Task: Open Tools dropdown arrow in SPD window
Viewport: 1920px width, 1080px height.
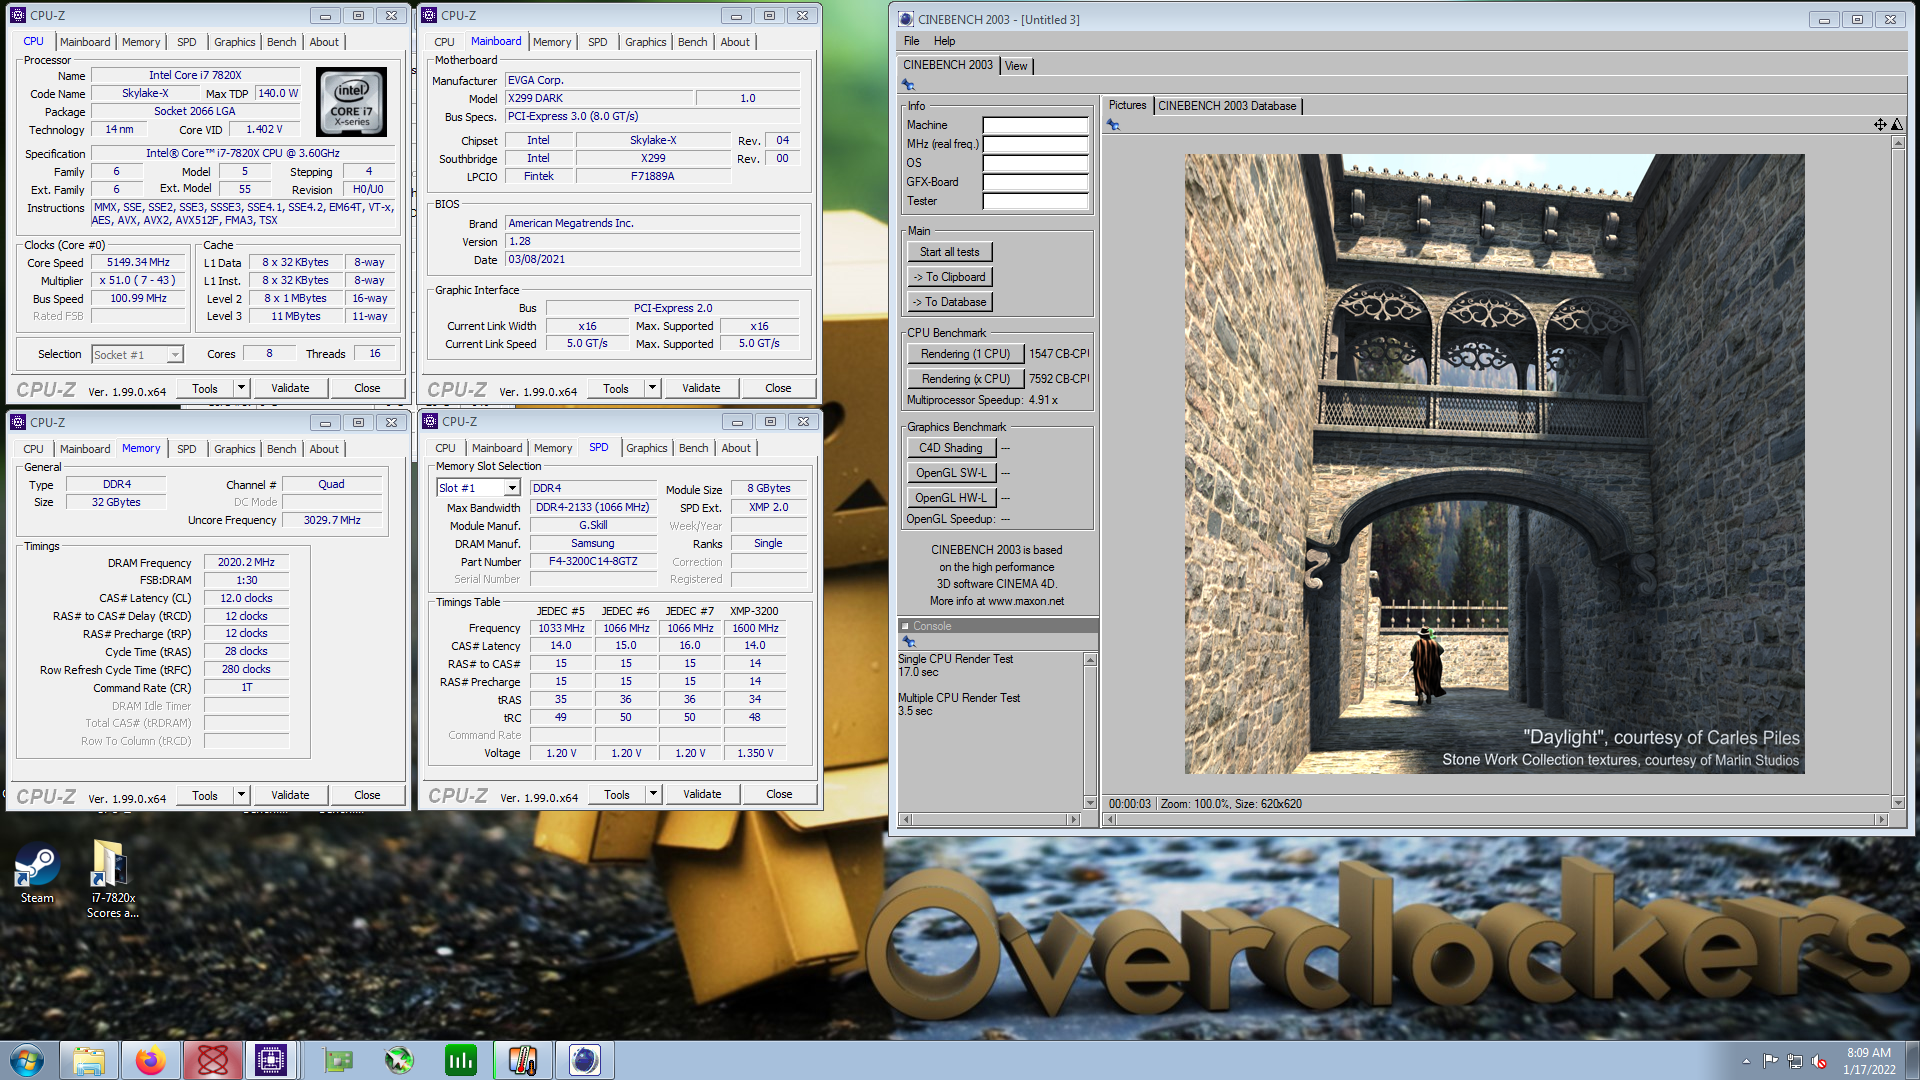Action: [653, 794]
